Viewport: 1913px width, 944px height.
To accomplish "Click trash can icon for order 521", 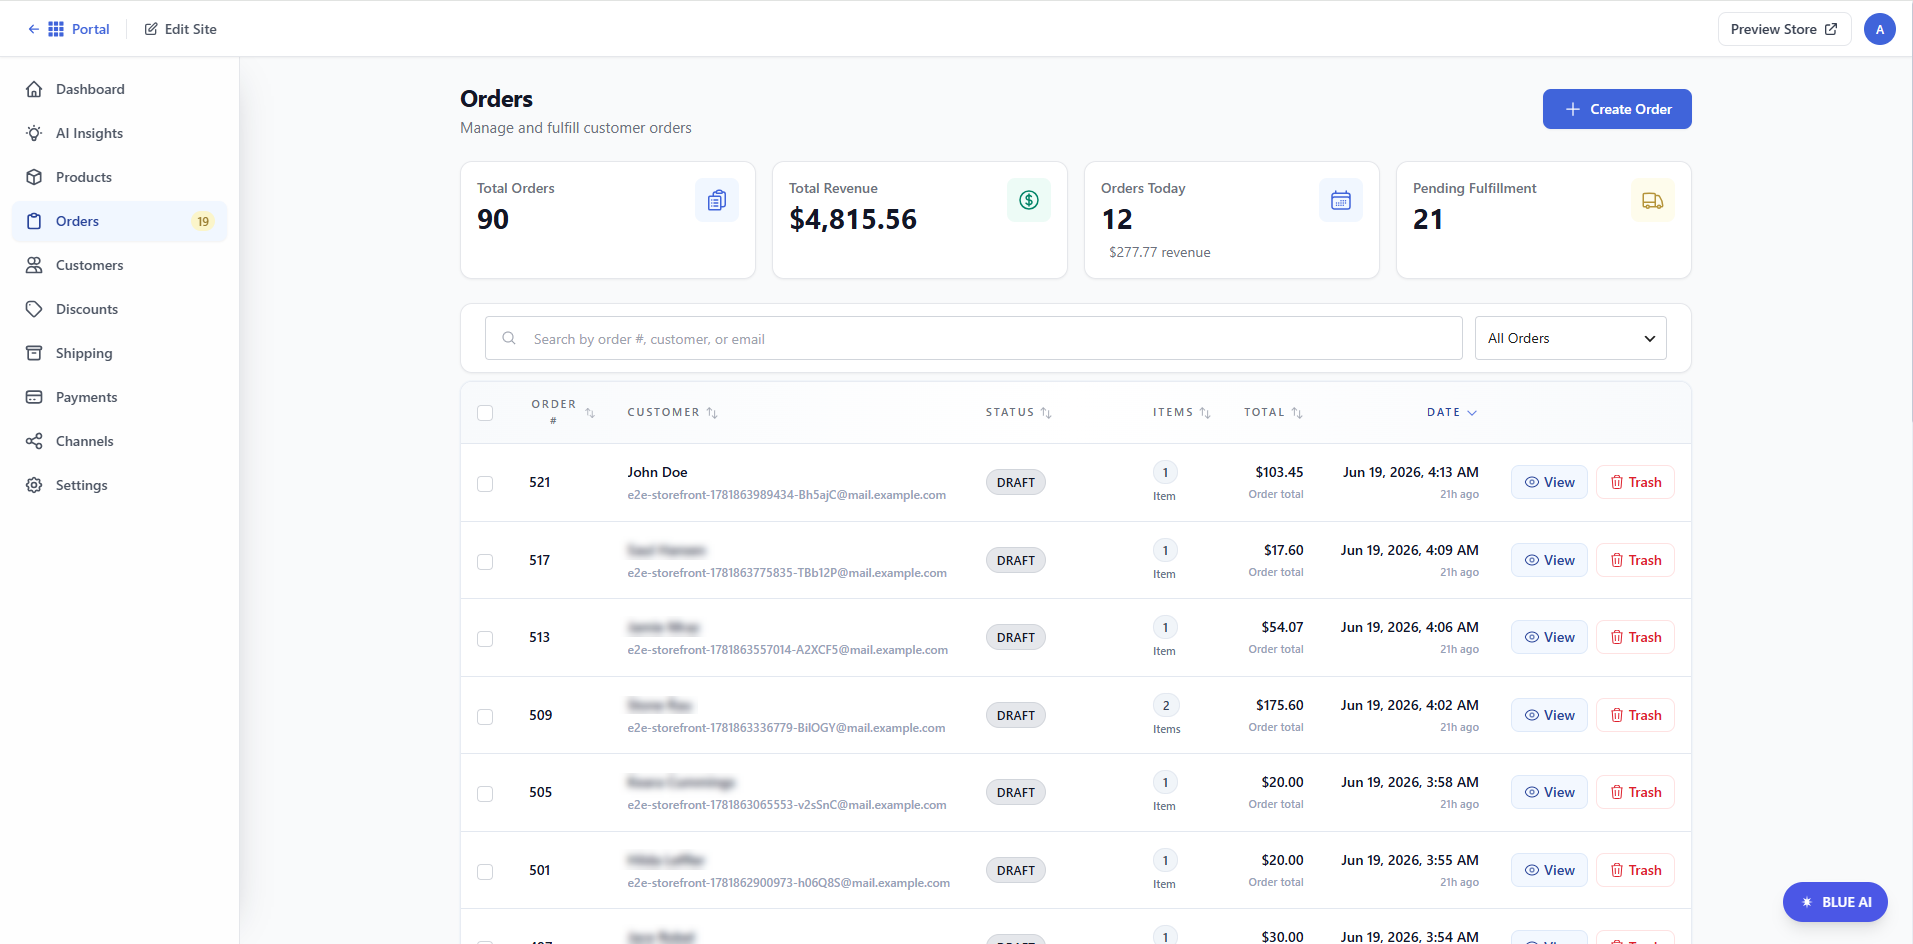I will point(1617,482).
